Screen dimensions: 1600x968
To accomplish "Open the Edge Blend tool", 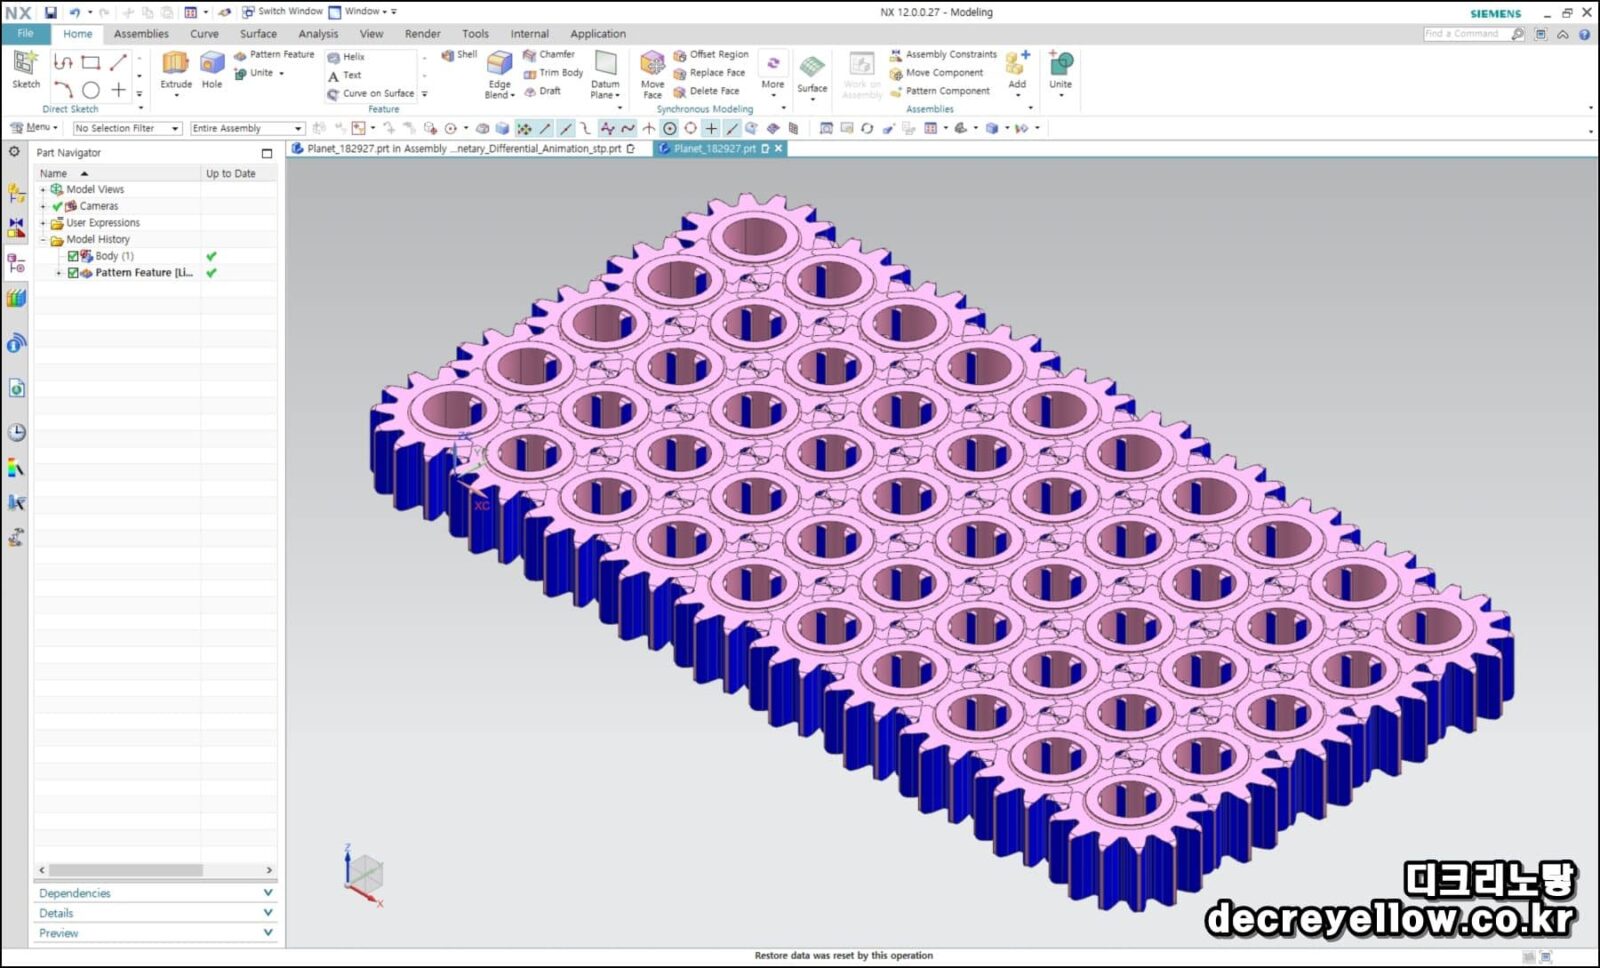I will pos(499,75).
